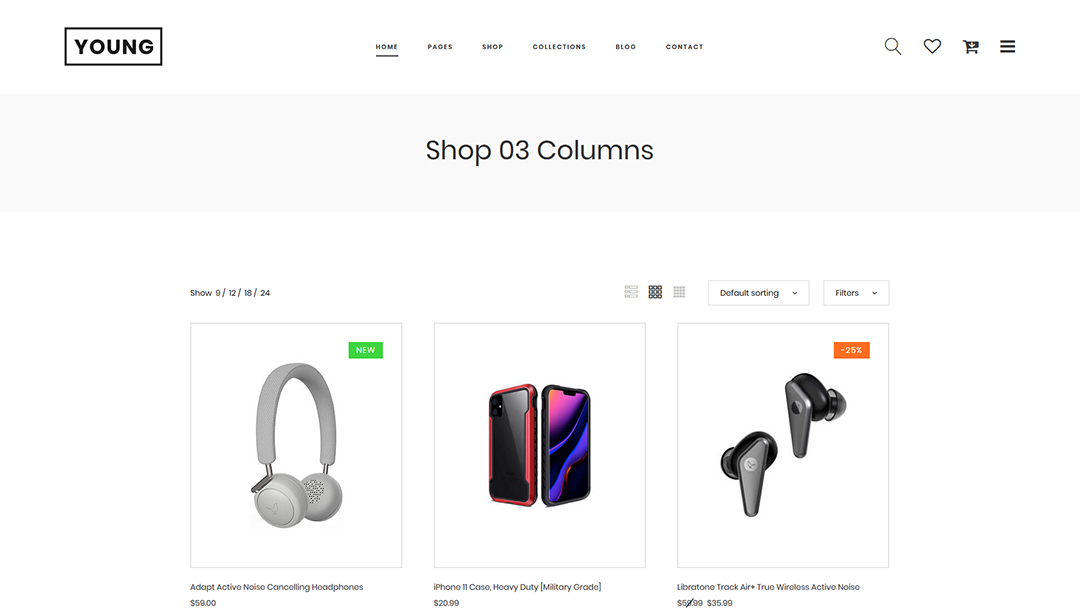Select the three-column grid view icon
This screenshot has width=1080, height=608.
click(x=655, y=292)
